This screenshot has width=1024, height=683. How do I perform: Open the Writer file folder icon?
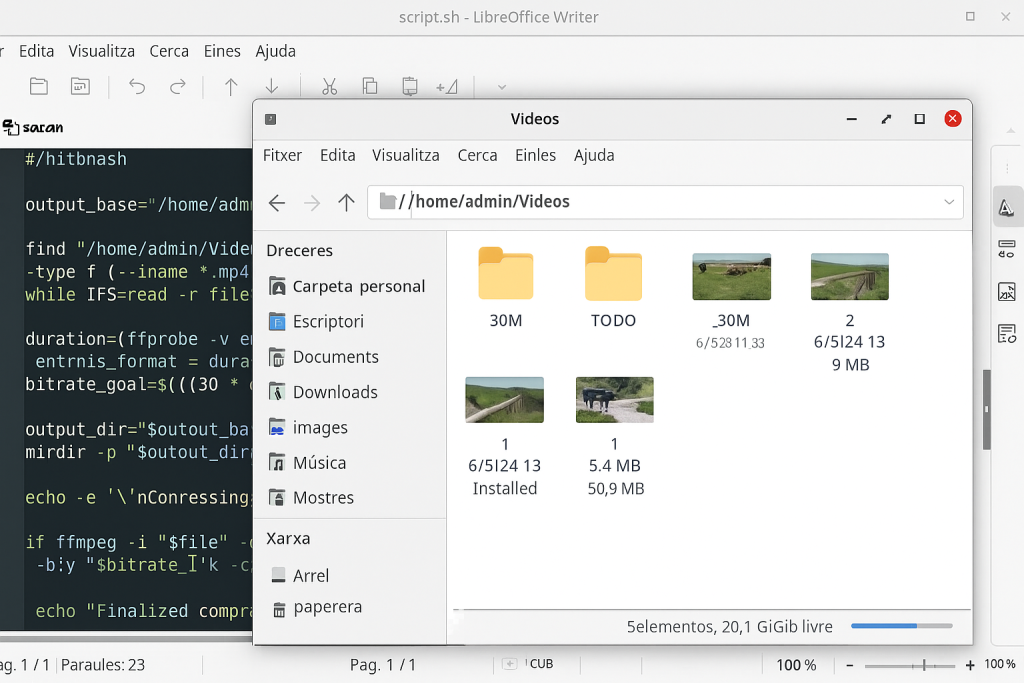39,87
